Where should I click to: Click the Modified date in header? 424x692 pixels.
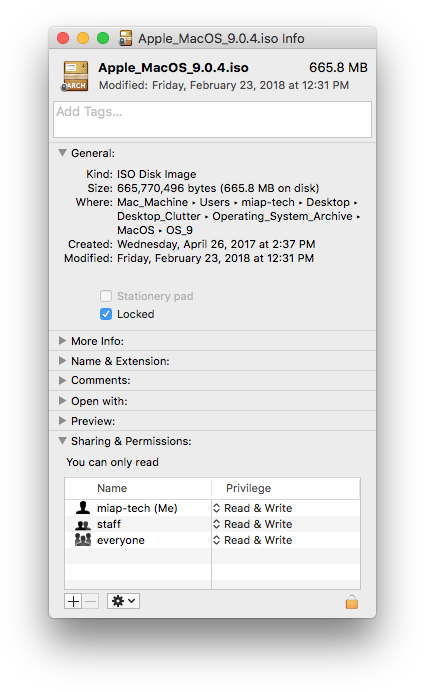click(224, 85)
